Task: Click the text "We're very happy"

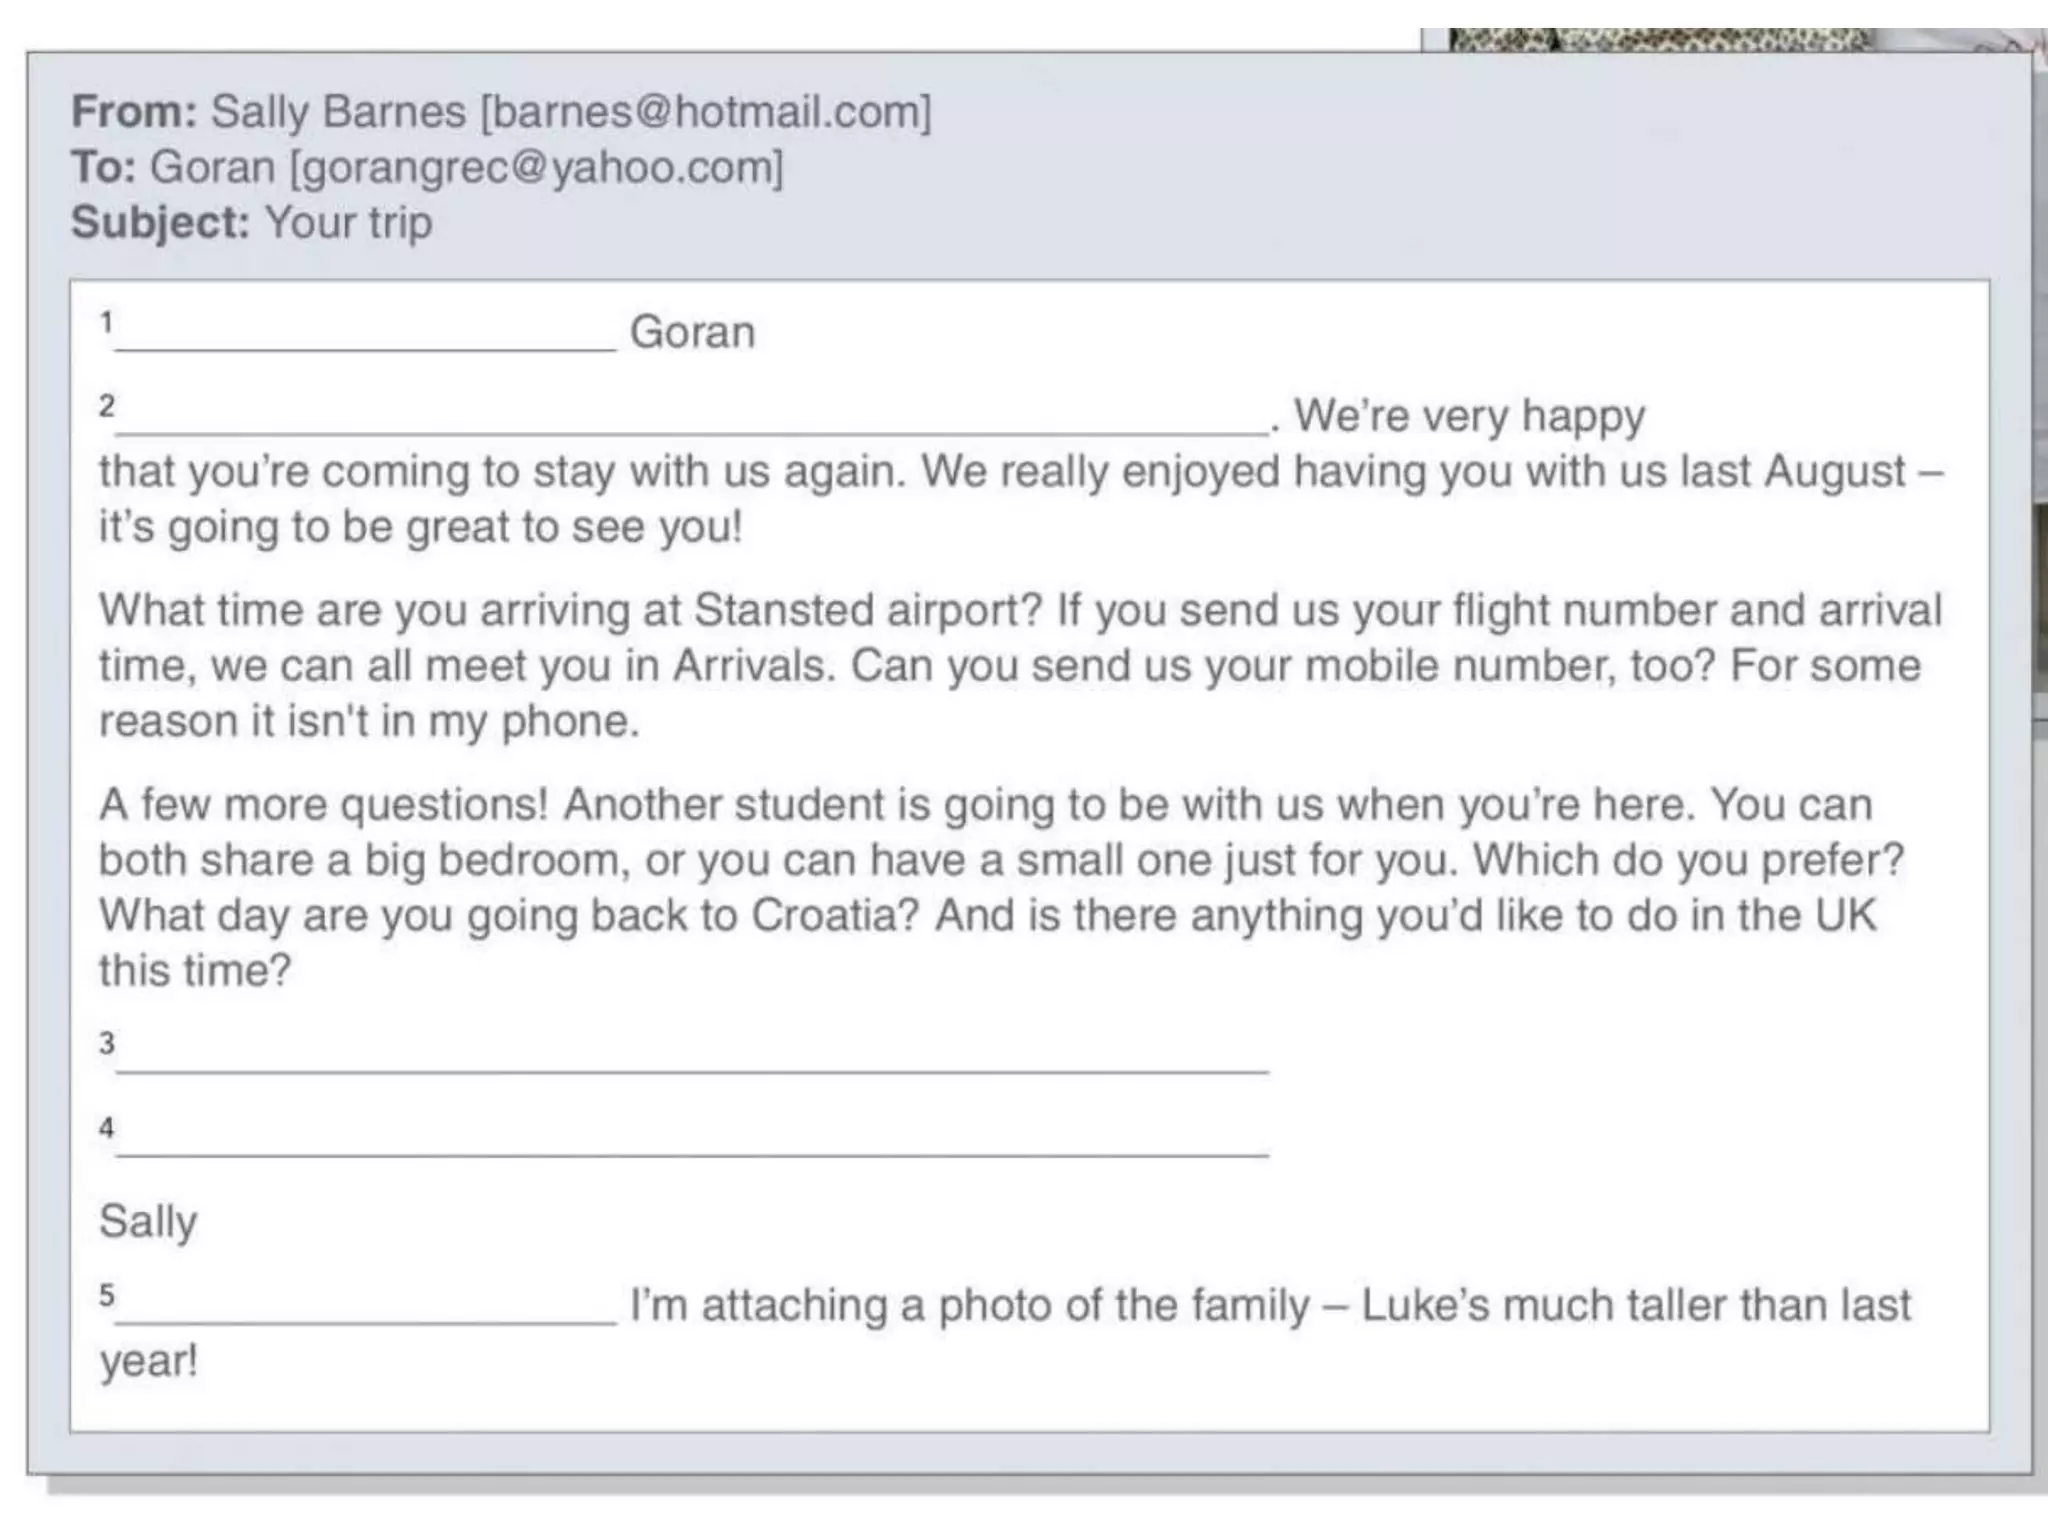Action: pos(1469,416)
